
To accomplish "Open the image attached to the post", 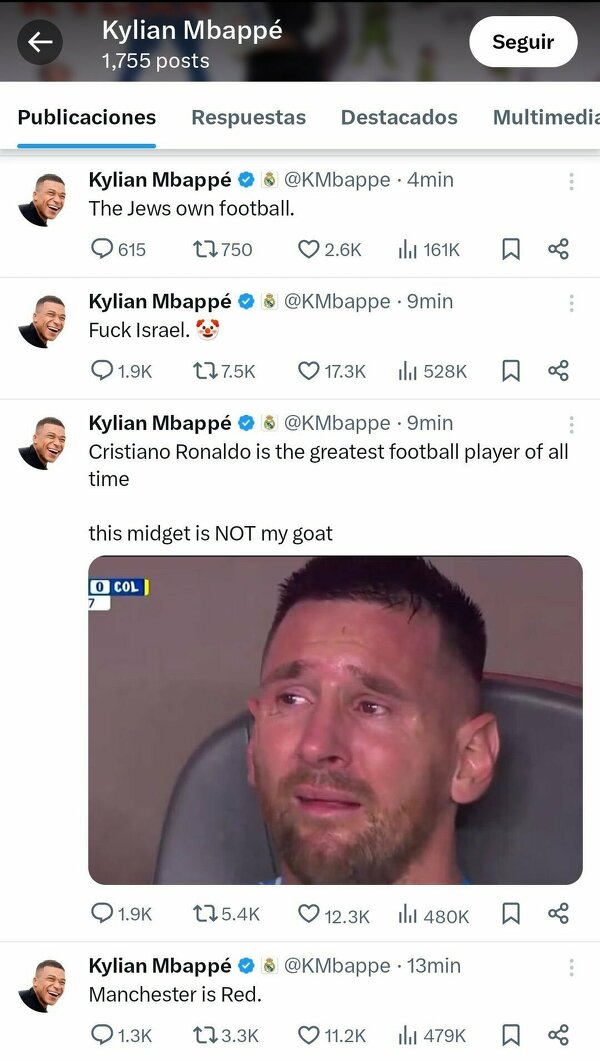I will pos(335,720).
